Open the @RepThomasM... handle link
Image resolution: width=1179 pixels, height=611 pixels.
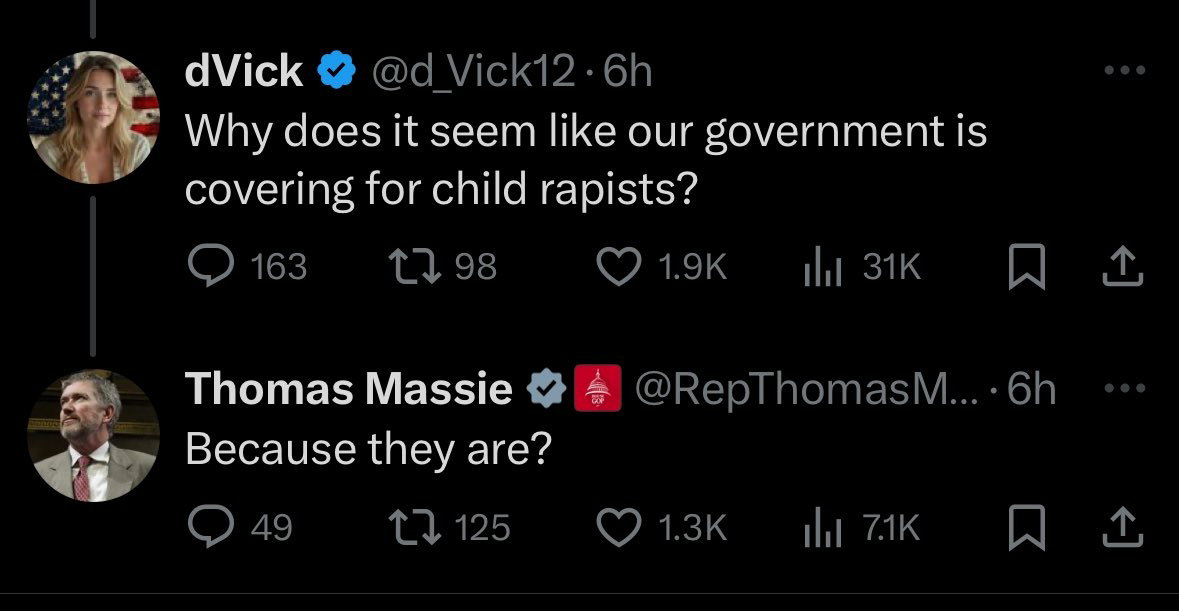click(807, 389)
